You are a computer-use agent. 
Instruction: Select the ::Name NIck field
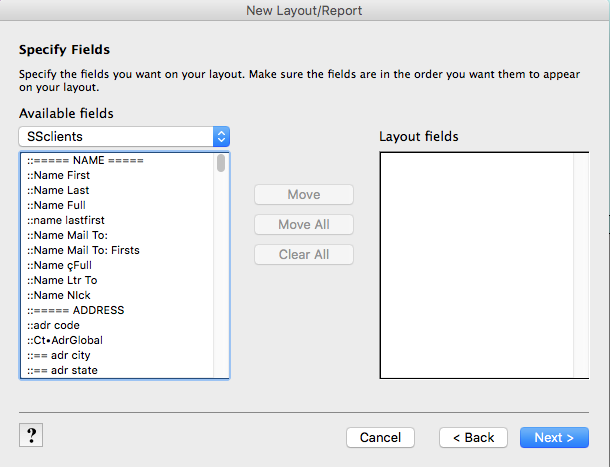[117, 295]
